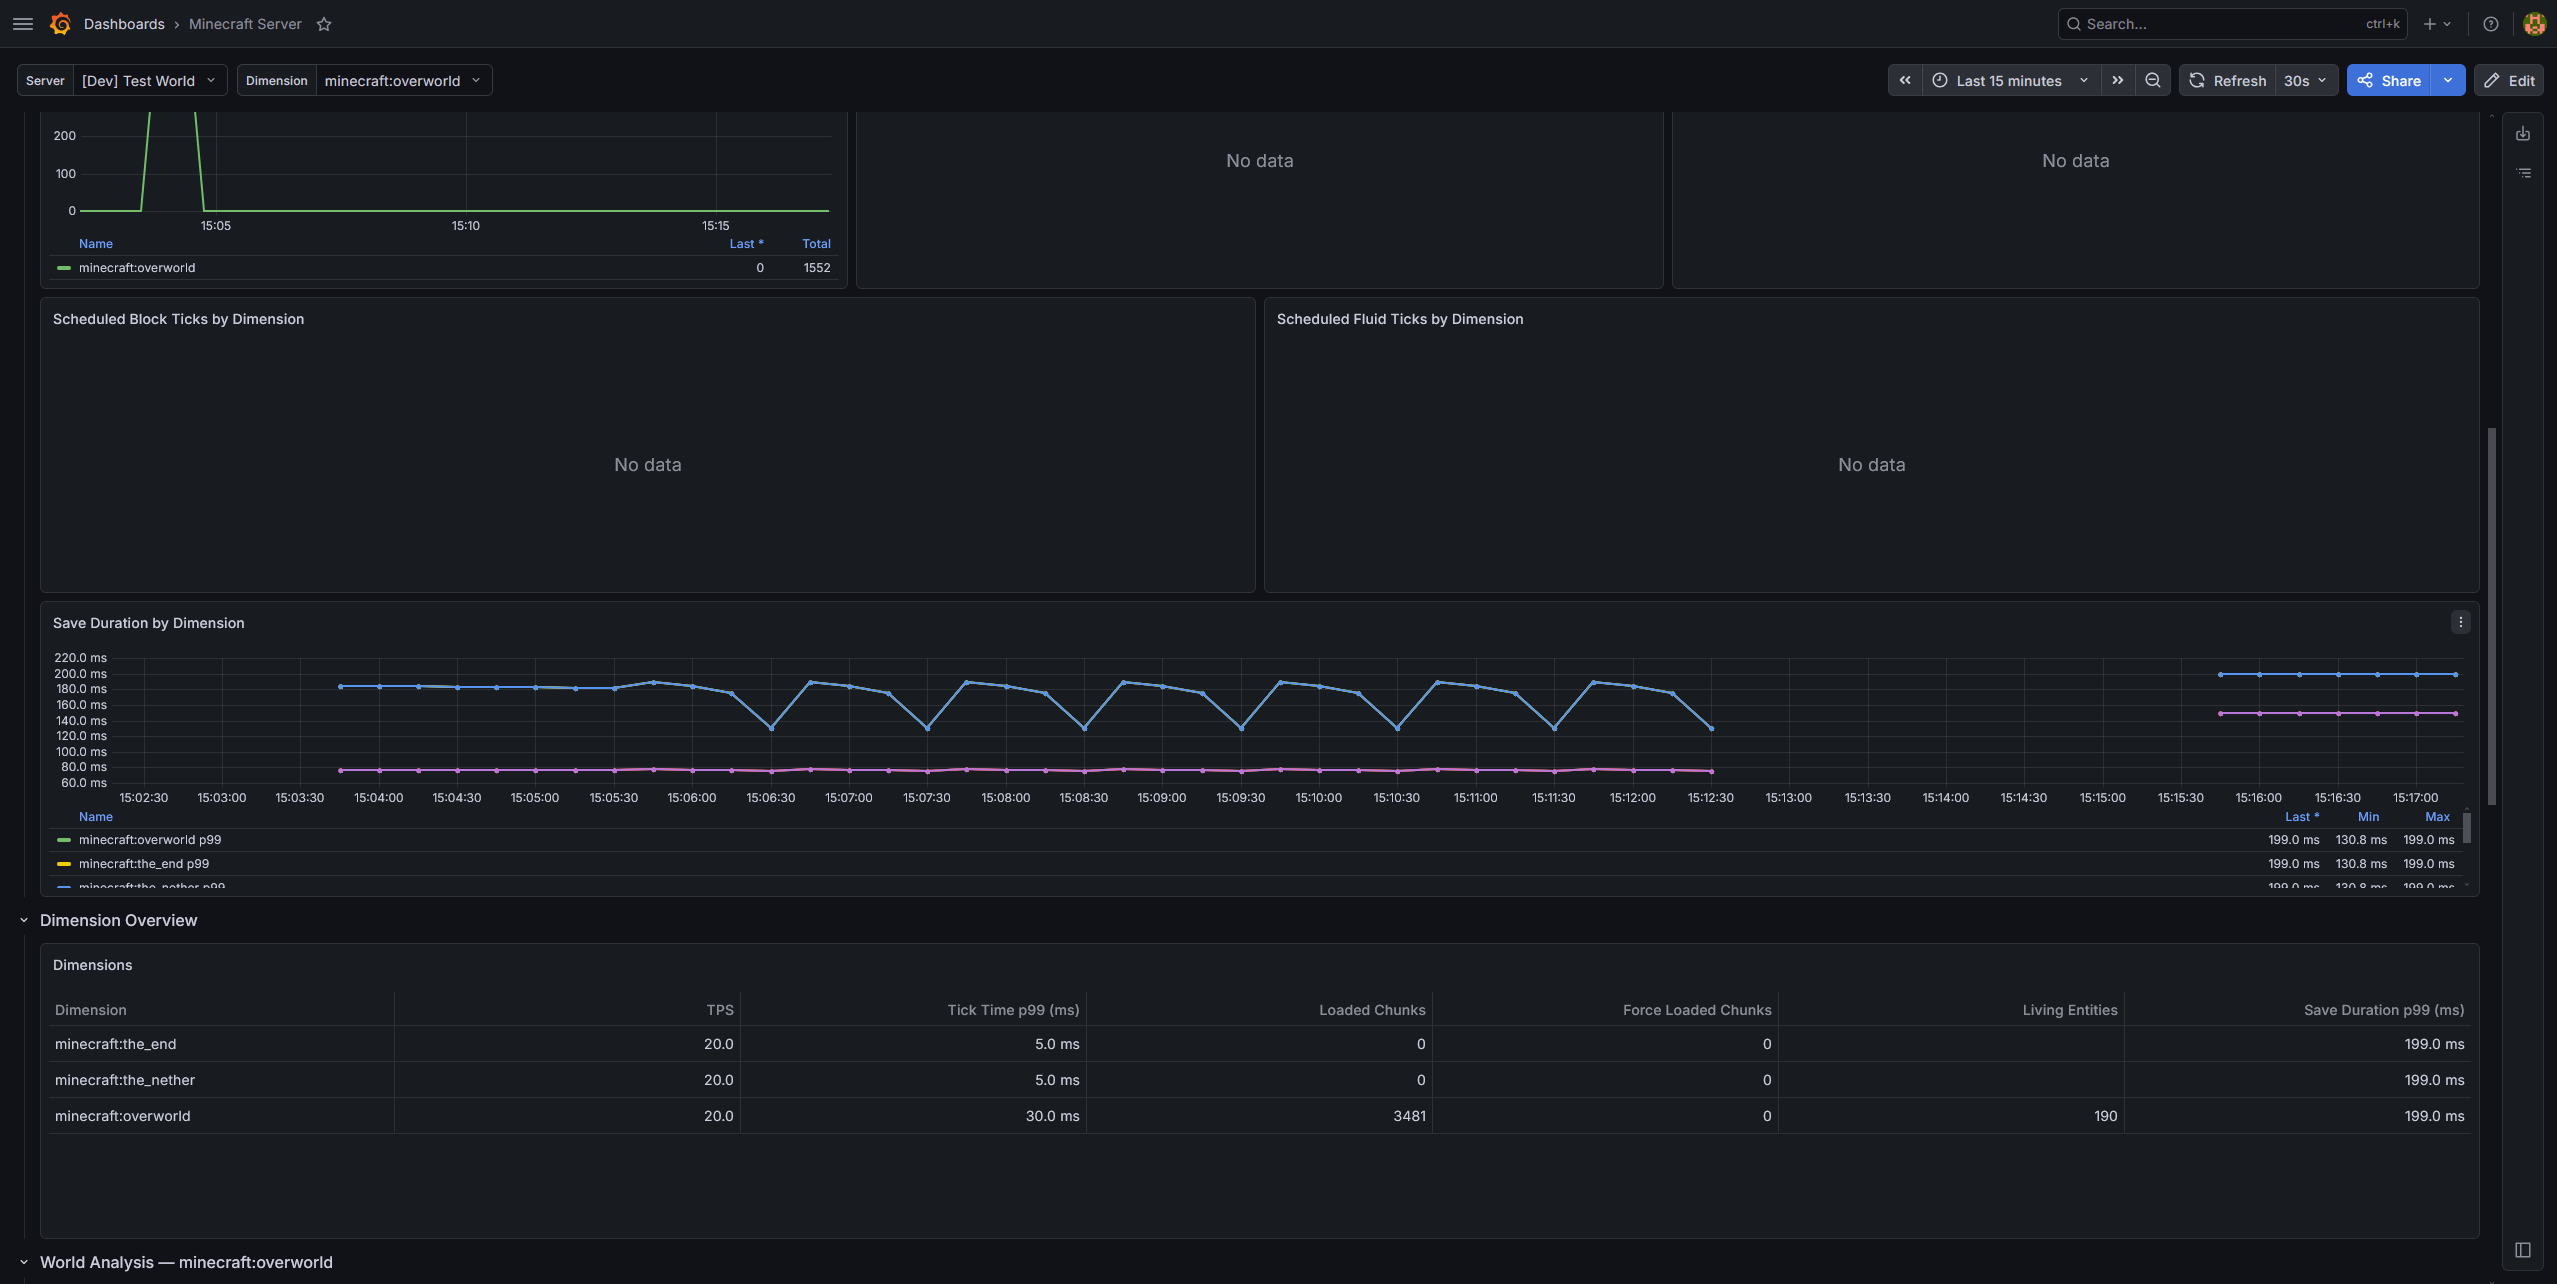Viewport: 2557px width, 1284px height.
Task: Click the export icon in right sidebar
Action: click(2523, 134)
